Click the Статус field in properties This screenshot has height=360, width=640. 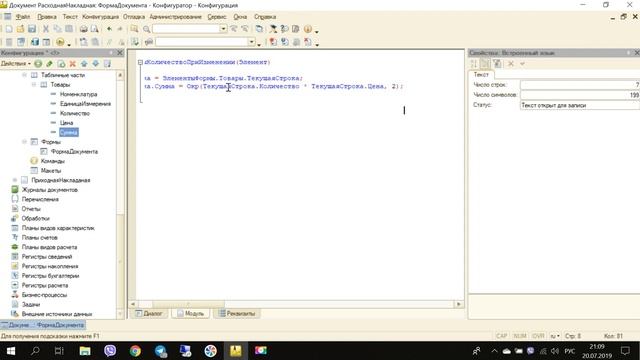[x=580, y=105]
